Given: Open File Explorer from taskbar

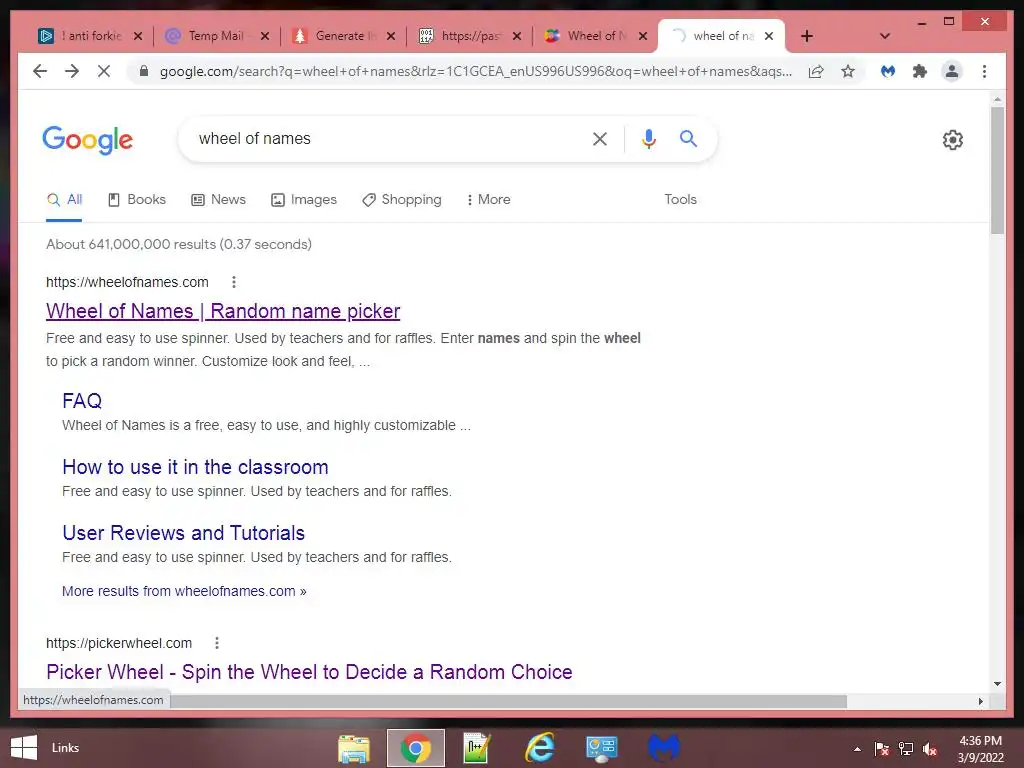Looking at the screenshot, I should point(354,748).
